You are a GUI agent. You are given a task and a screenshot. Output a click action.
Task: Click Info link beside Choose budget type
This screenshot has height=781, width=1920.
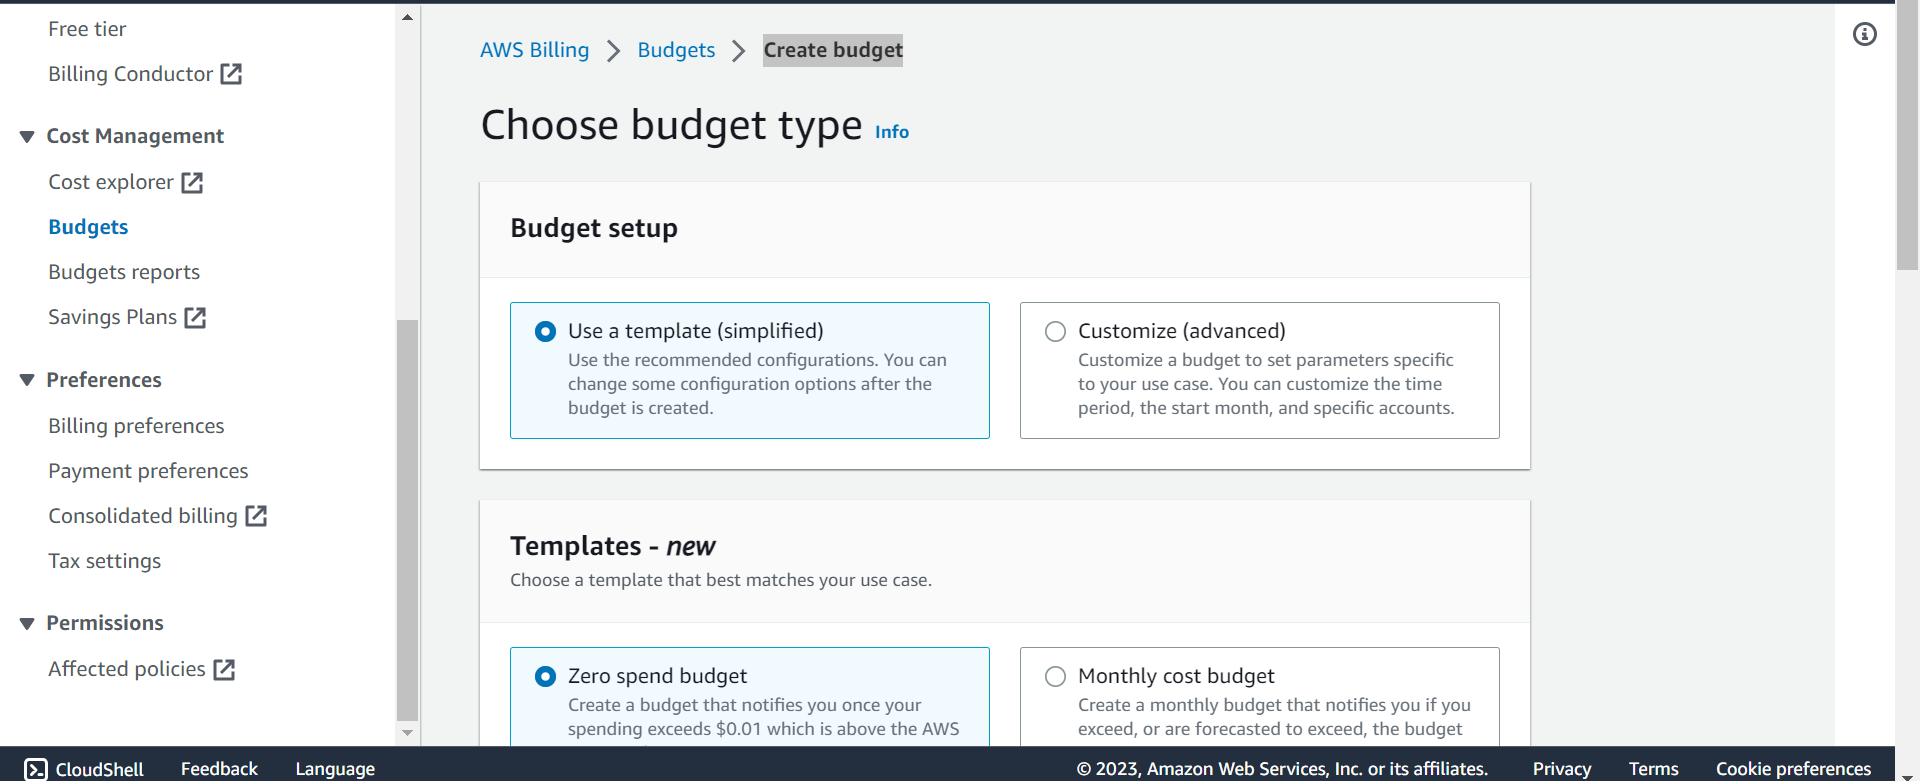point(892,132)
